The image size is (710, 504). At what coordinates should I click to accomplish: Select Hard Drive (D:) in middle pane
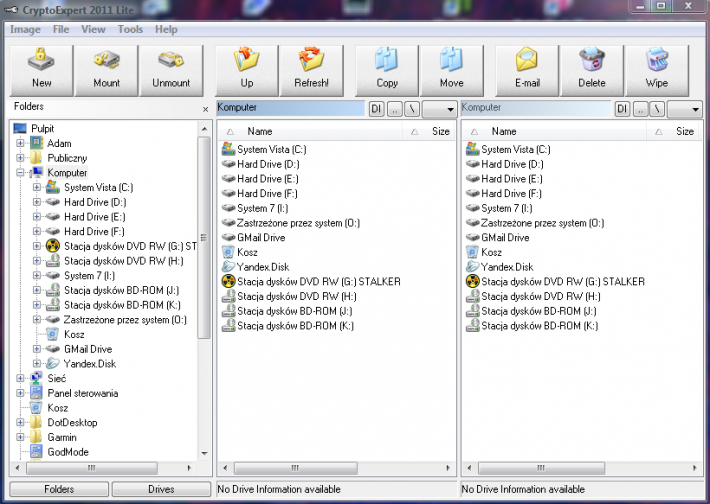point(260,164)
